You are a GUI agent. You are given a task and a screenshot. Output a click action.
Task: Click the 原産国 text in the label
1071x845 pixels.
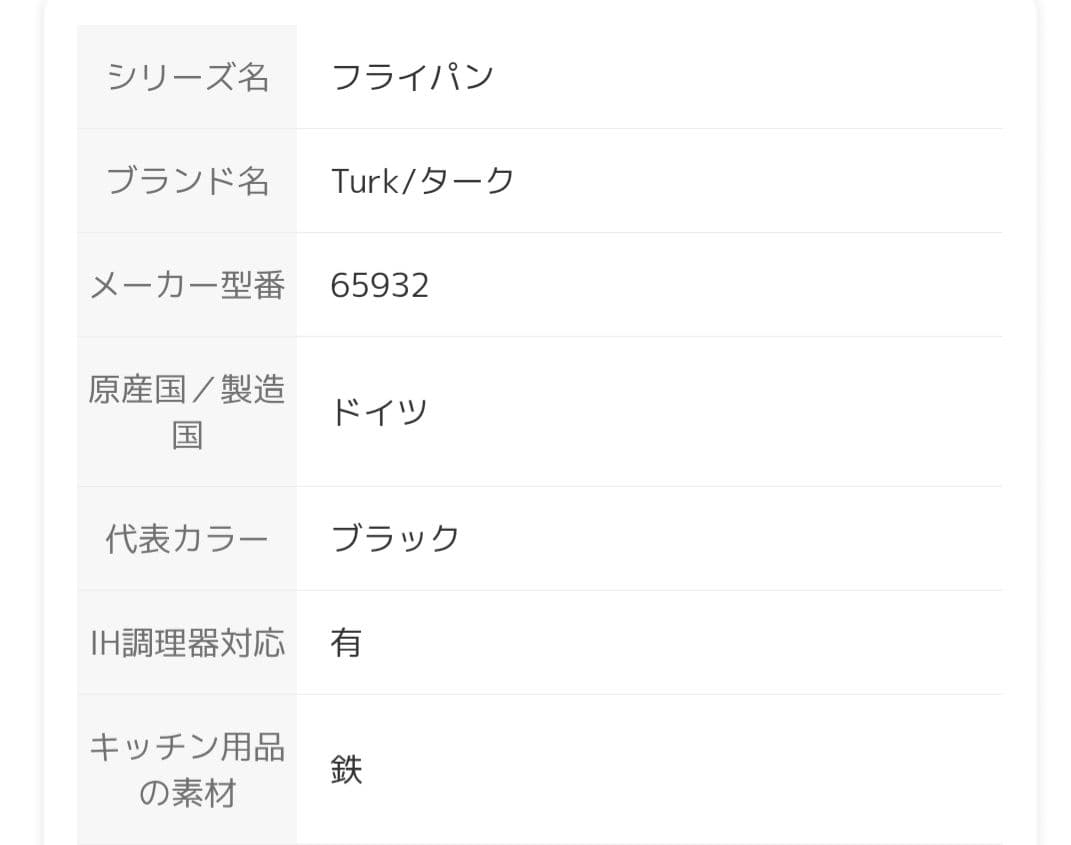(136, 389)
